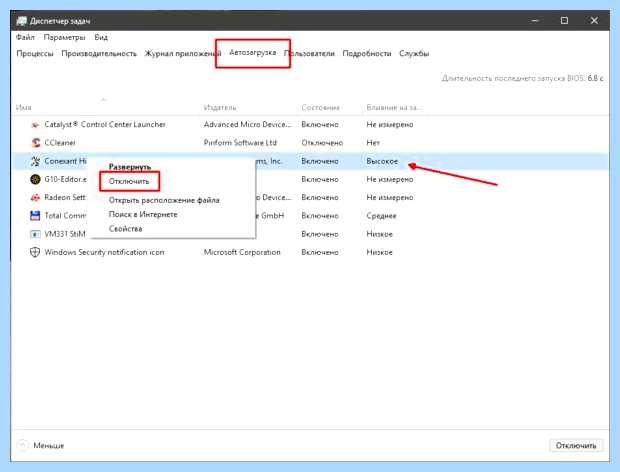Click the Windows Security shield icon
The height and width of the screenshot is (472, 620).
(35, 252)
